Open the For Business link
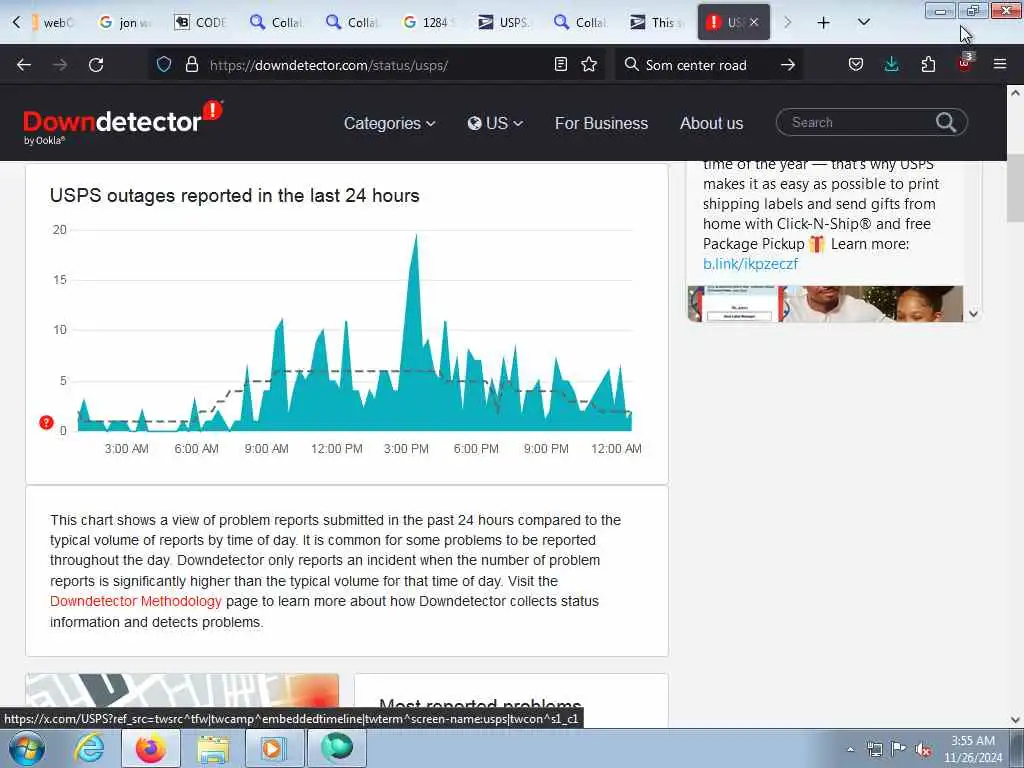The image size is (1024, 768). coord(601,123)
